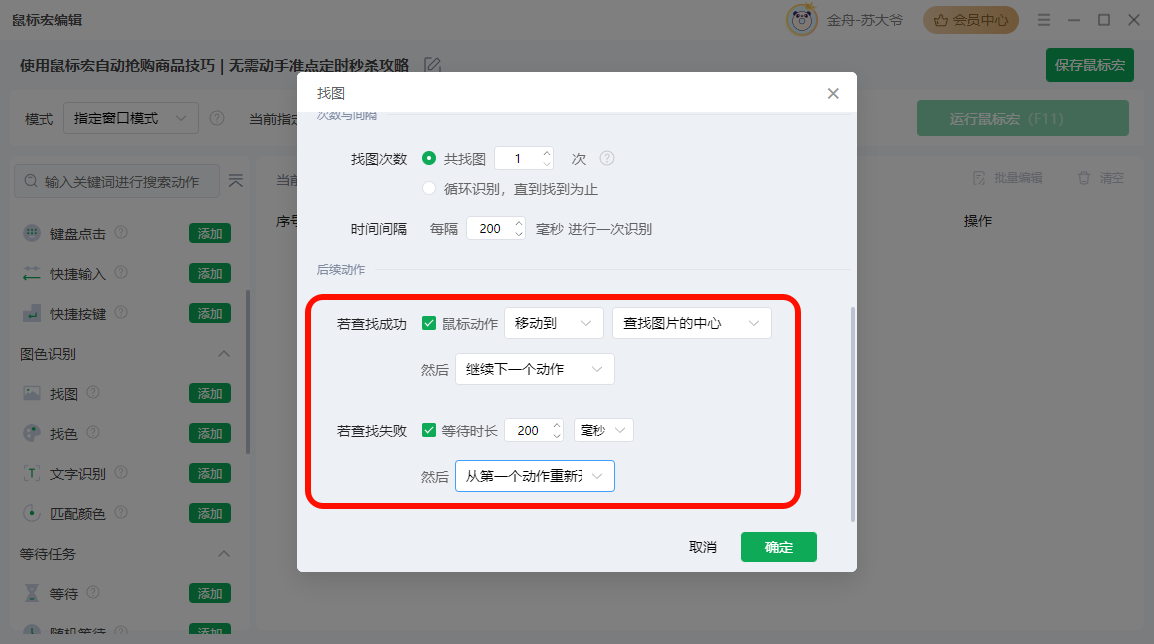Viewport: 1154px width, 644px height.
Task: Click the panda user avatar
Action: [x=801, y=20]
